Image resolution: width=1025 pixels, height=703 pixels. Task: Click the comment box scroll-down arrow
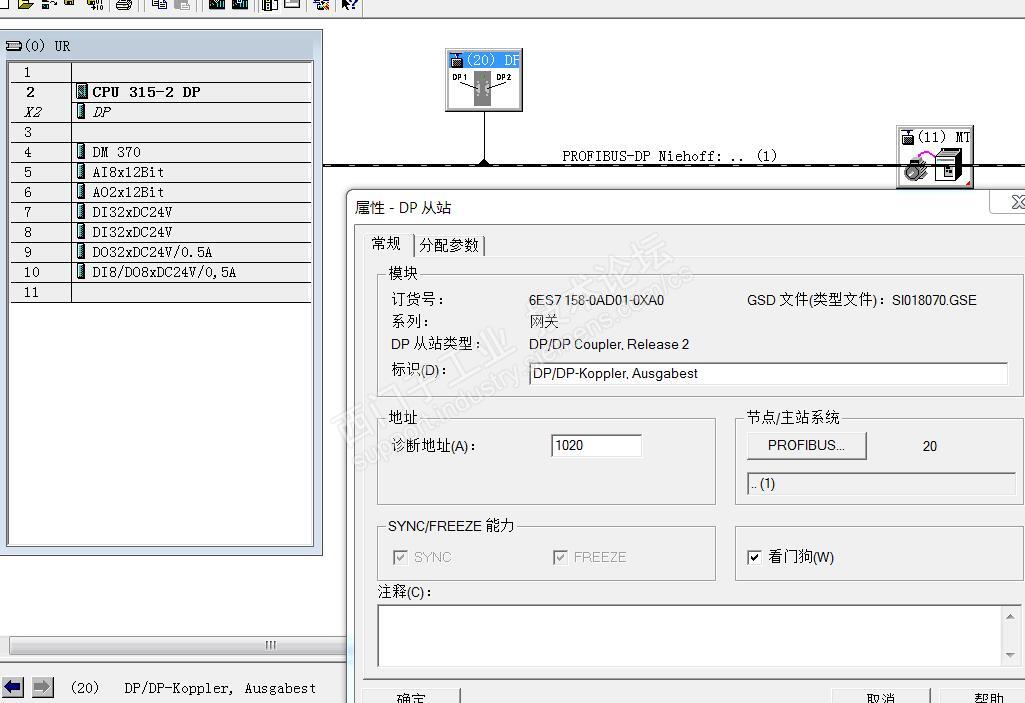click(x=1011, y=655)
